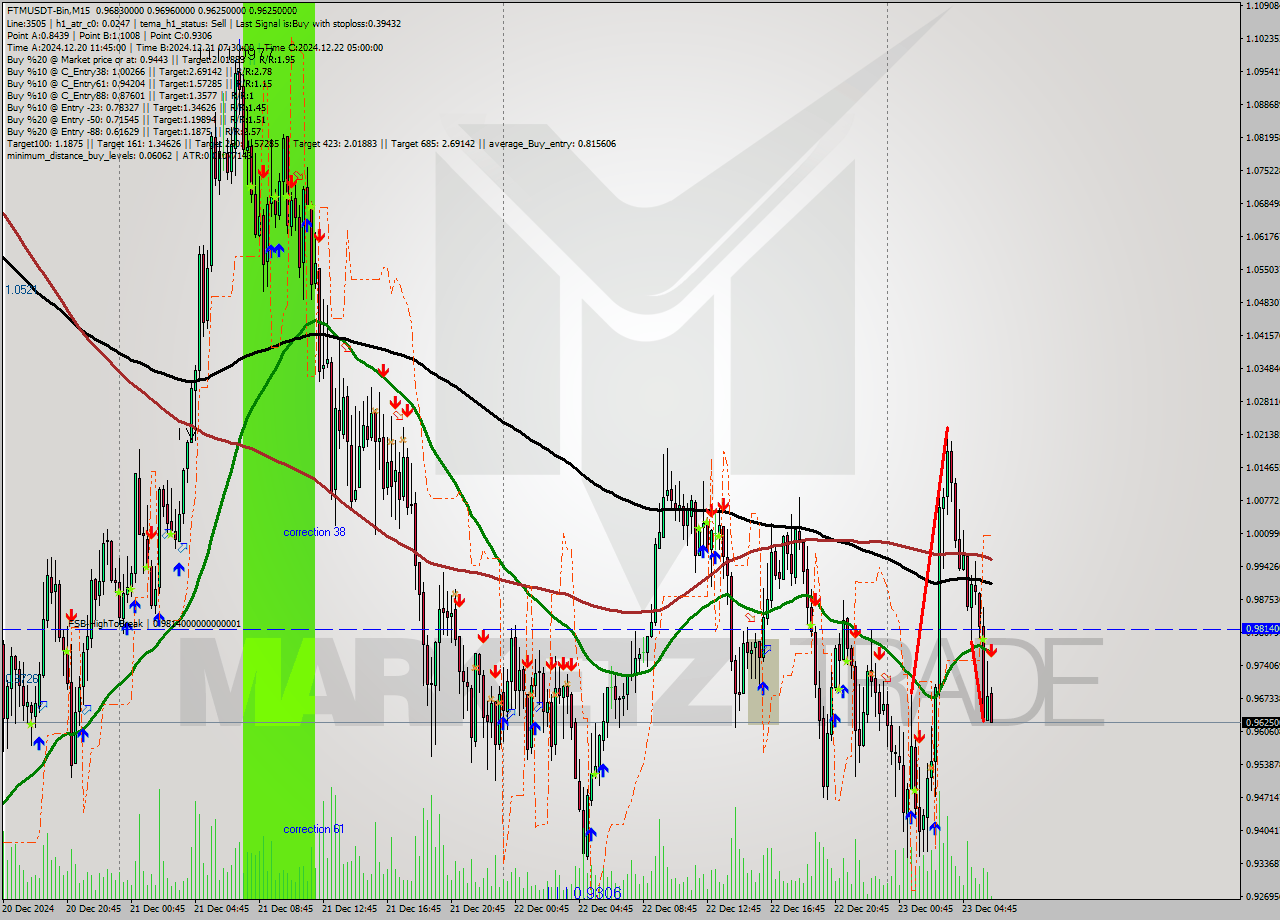Click the 'correction 61' chart label
The width and height of the screenshot is (1280, 920).
(x=314, y=829)
